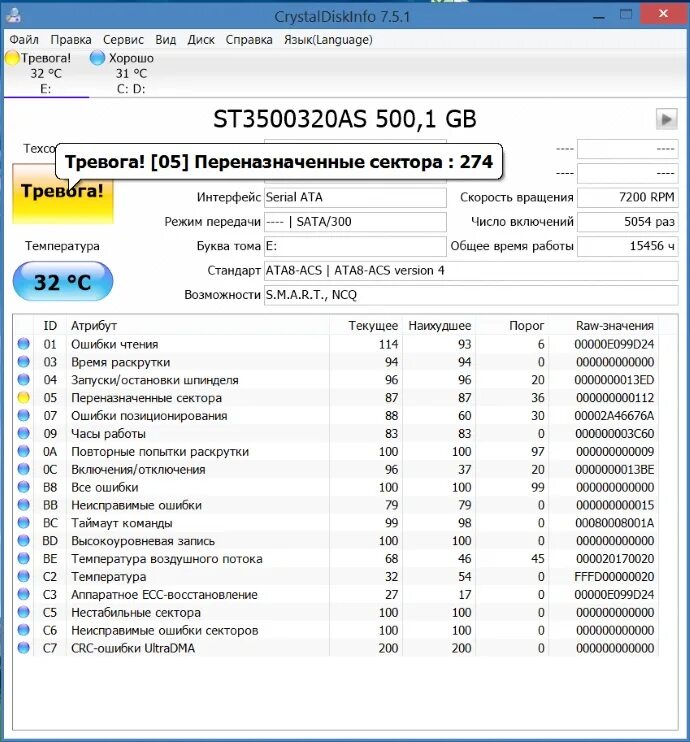Click the Интерфейс field showing Serial ATA

click(x=355, y=197)
